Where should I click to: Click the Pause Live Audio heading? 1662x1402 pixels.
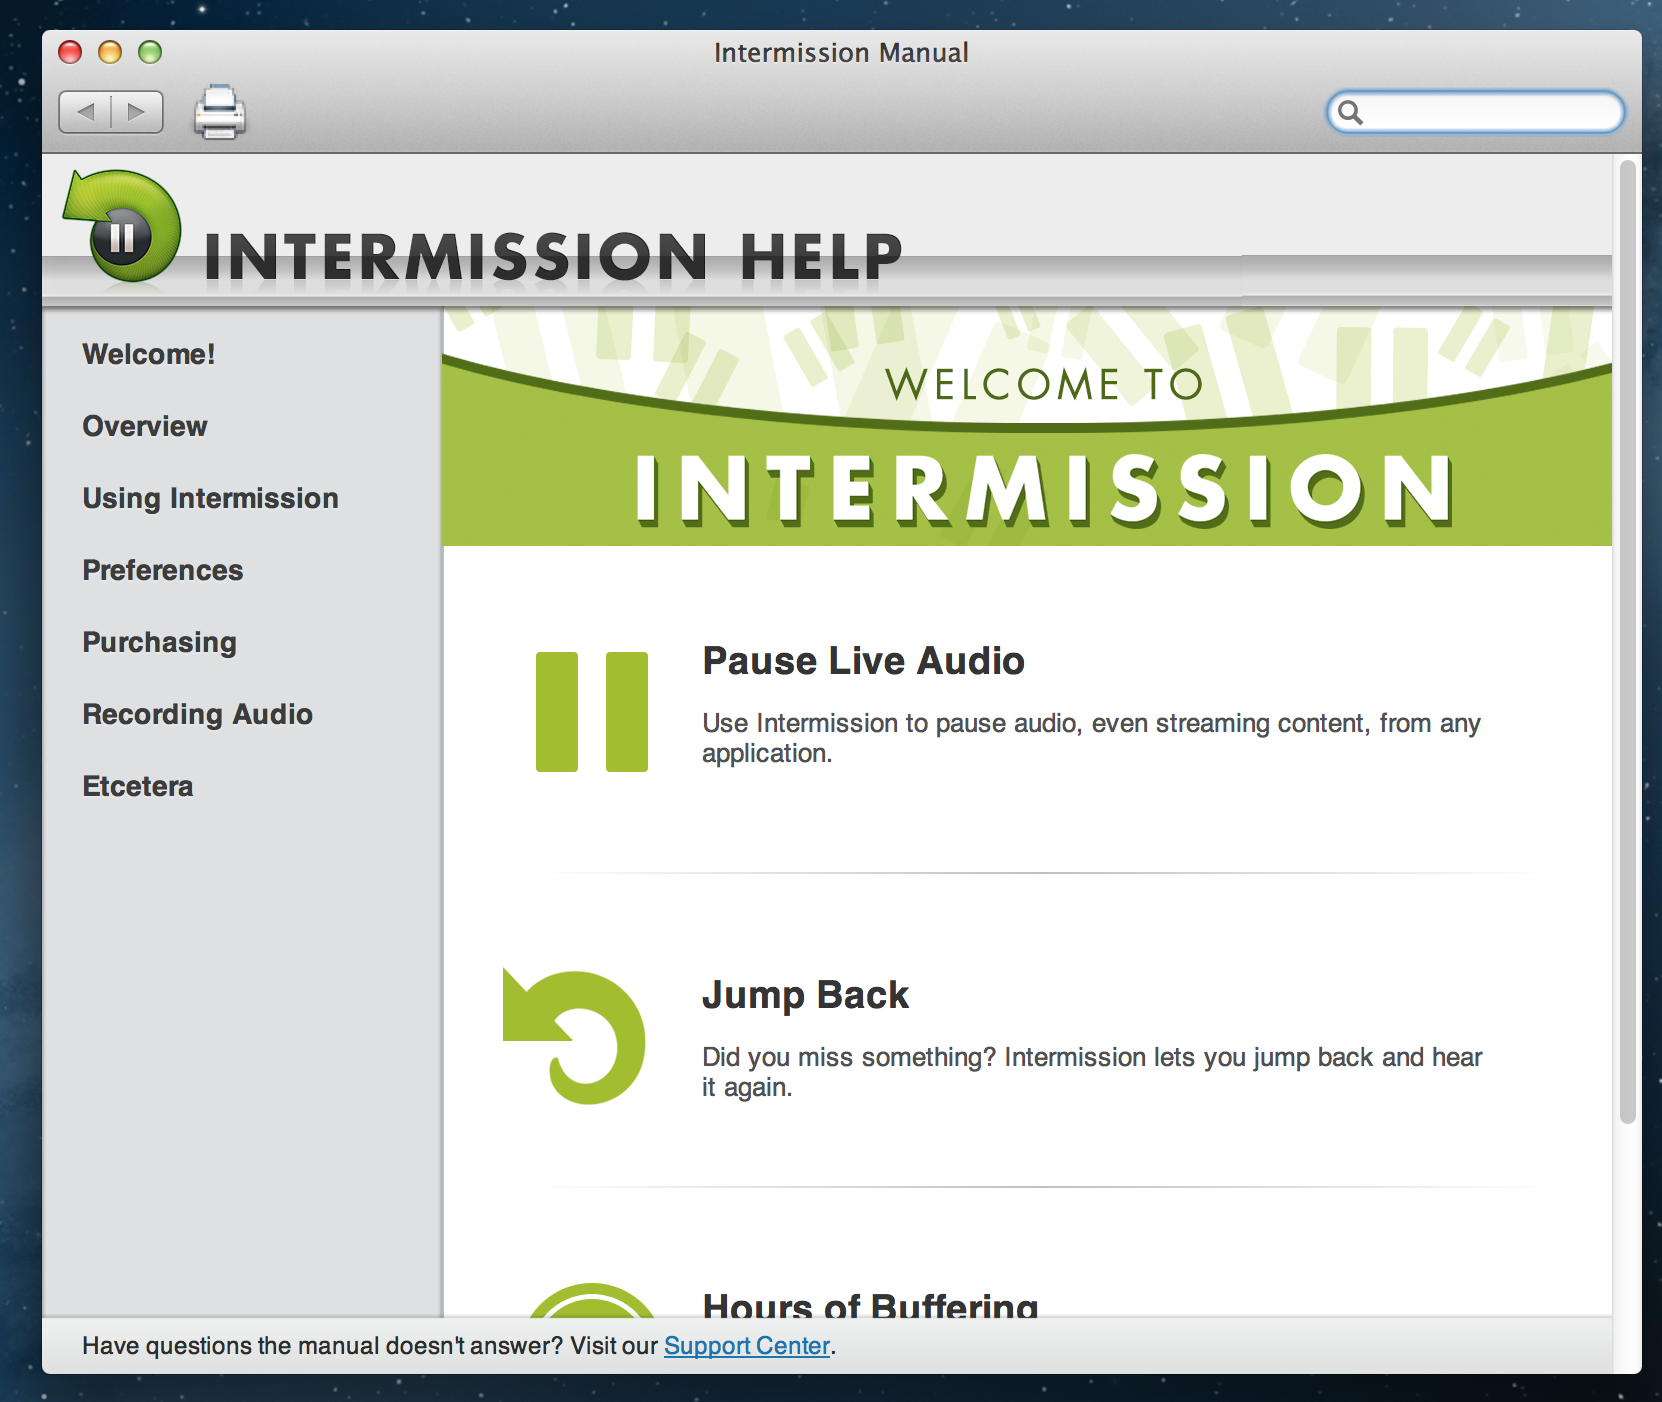click(x=864, y=661)
